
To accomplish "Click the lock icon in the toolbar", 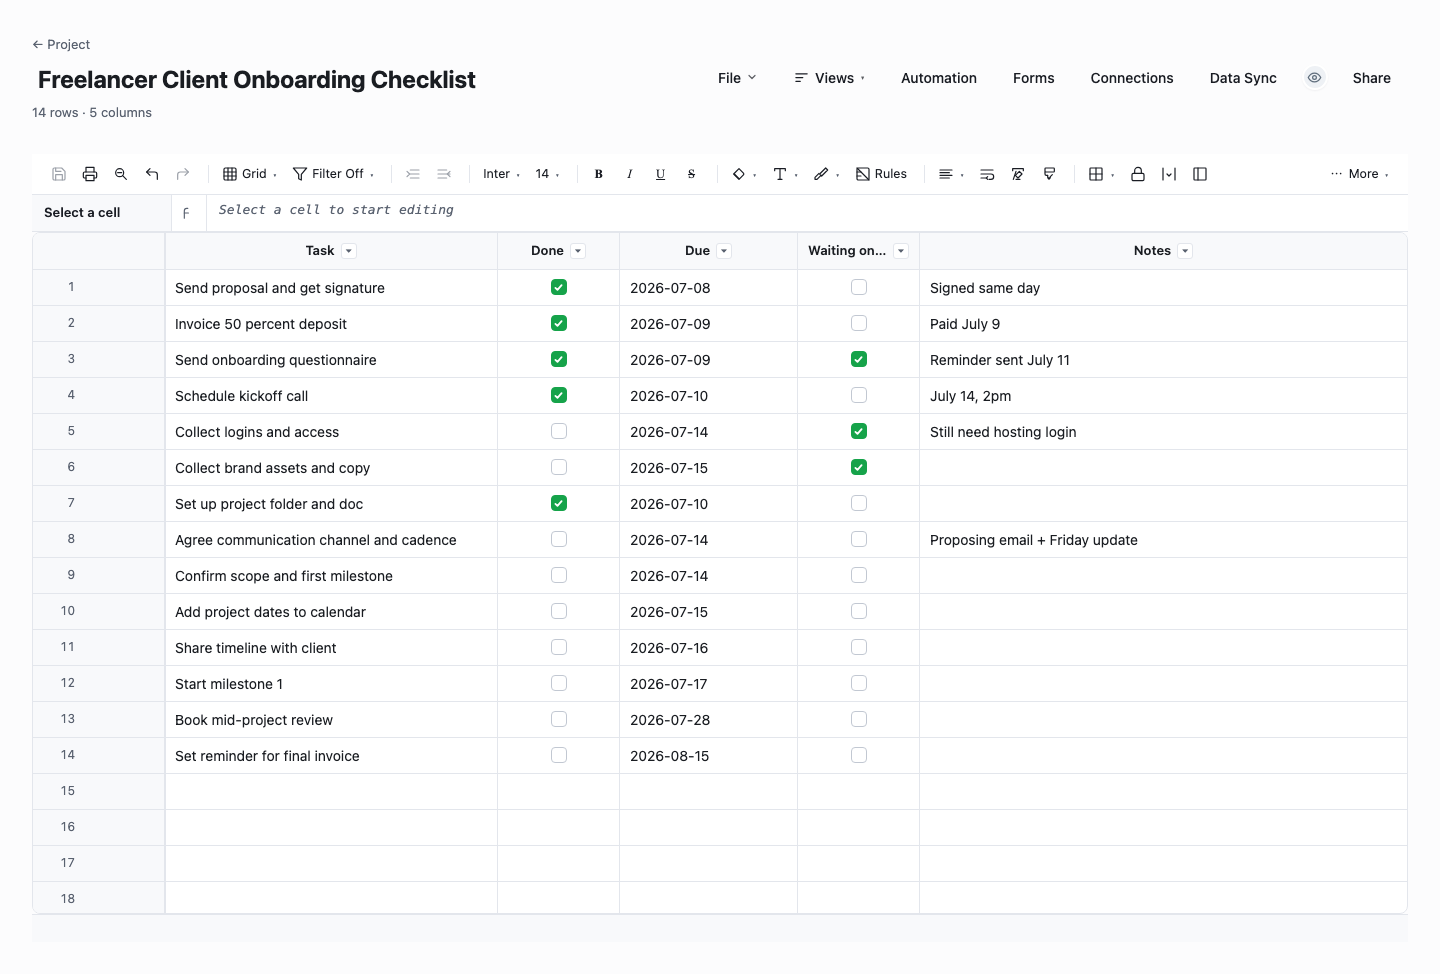I will (x=1138, y=174).
